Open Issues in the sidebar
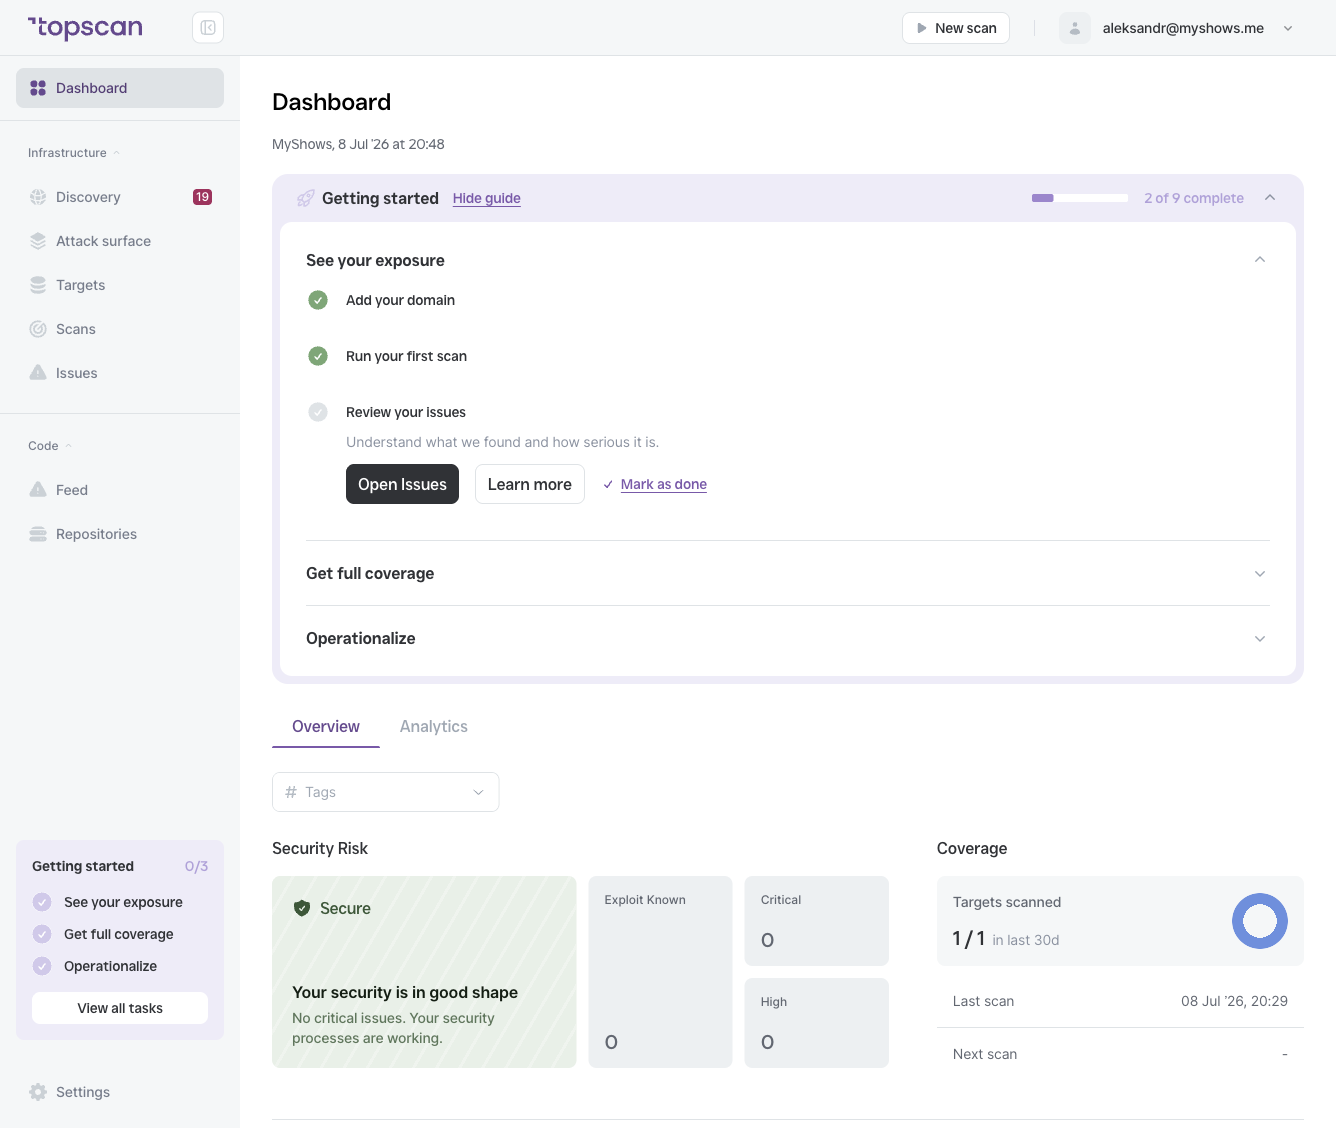The width and height of the screenshot is (1336, 1128). 120,373
